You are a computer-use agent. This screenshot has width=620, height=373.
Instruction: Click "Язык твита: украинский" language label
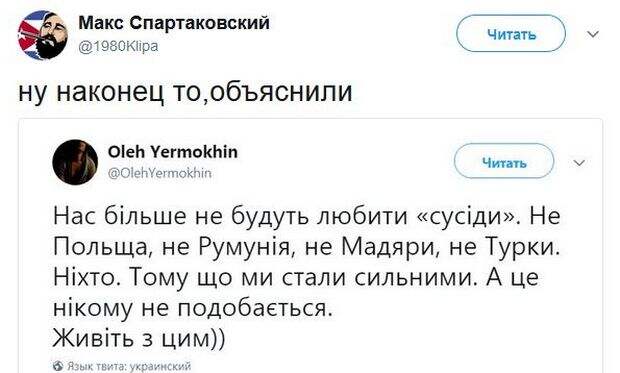[129, 366]
